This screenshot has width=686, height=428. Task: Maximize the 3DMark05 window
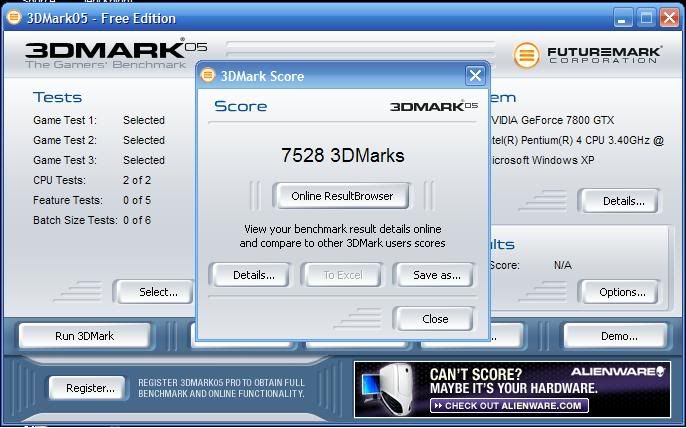(646, 18)
